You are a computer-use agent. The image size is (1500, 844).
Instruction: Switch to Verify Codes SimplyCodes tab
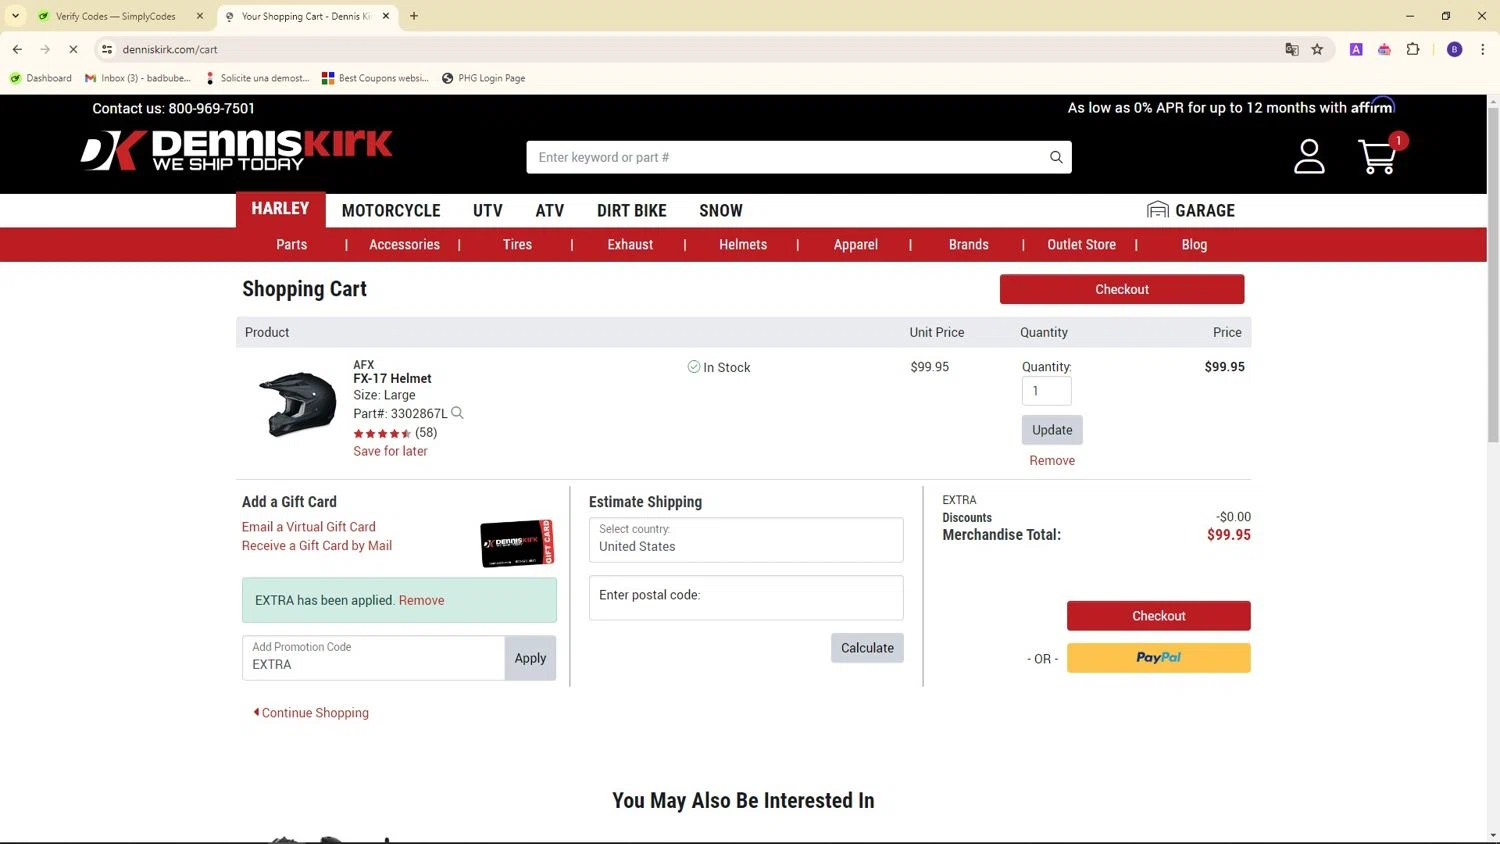[x=118, y=16]
